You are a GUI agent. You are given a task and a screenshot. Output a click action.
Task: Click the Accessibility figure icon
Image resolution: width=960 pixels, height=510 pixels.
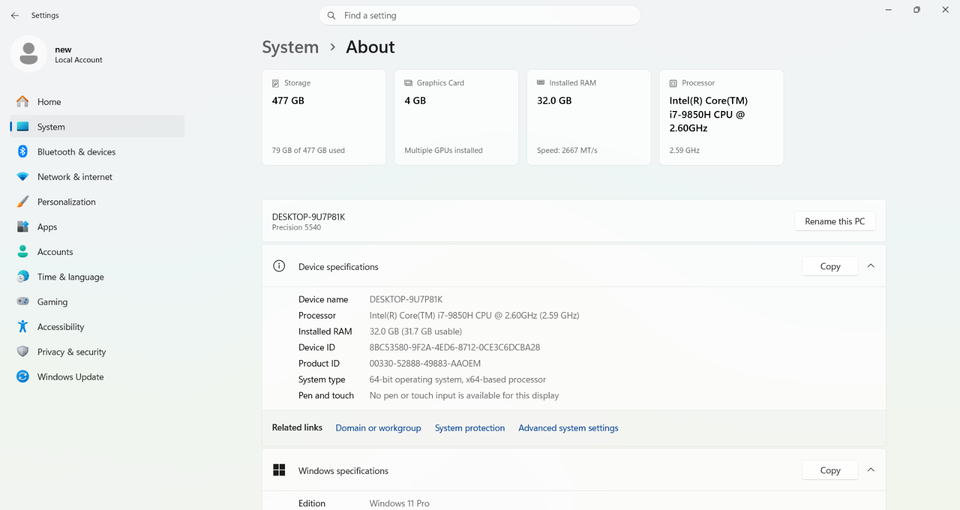[22, 327]
